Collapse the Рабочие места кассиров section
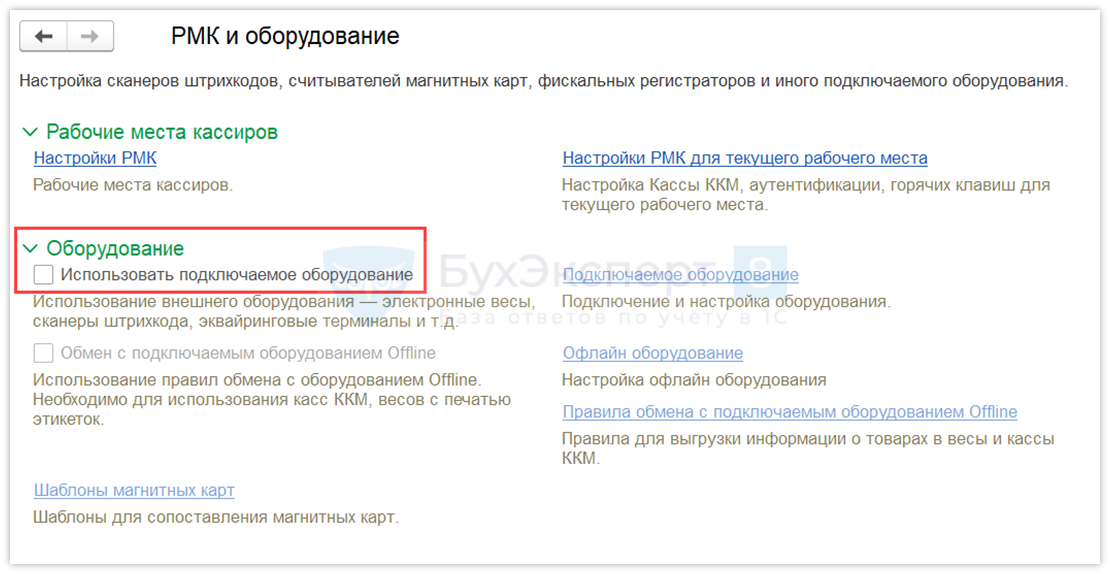This screenshot has height=574, width=1110. tap(30, 132)
